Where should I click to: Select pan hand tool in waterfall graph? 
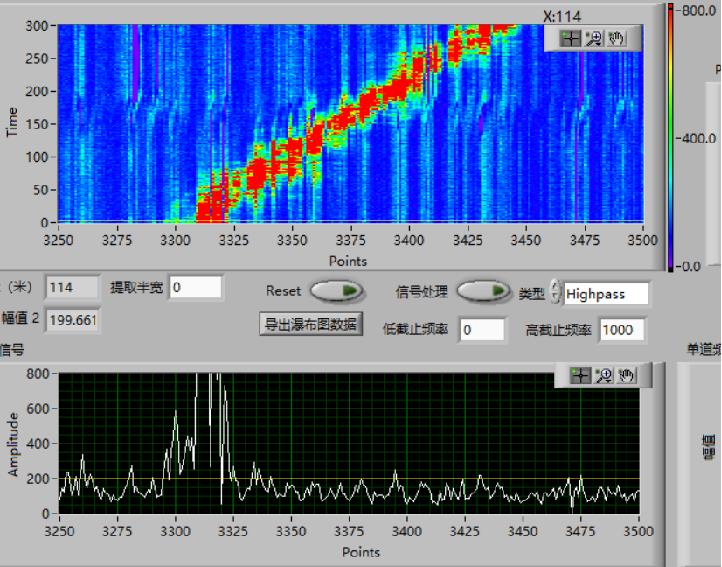(617, 38)
